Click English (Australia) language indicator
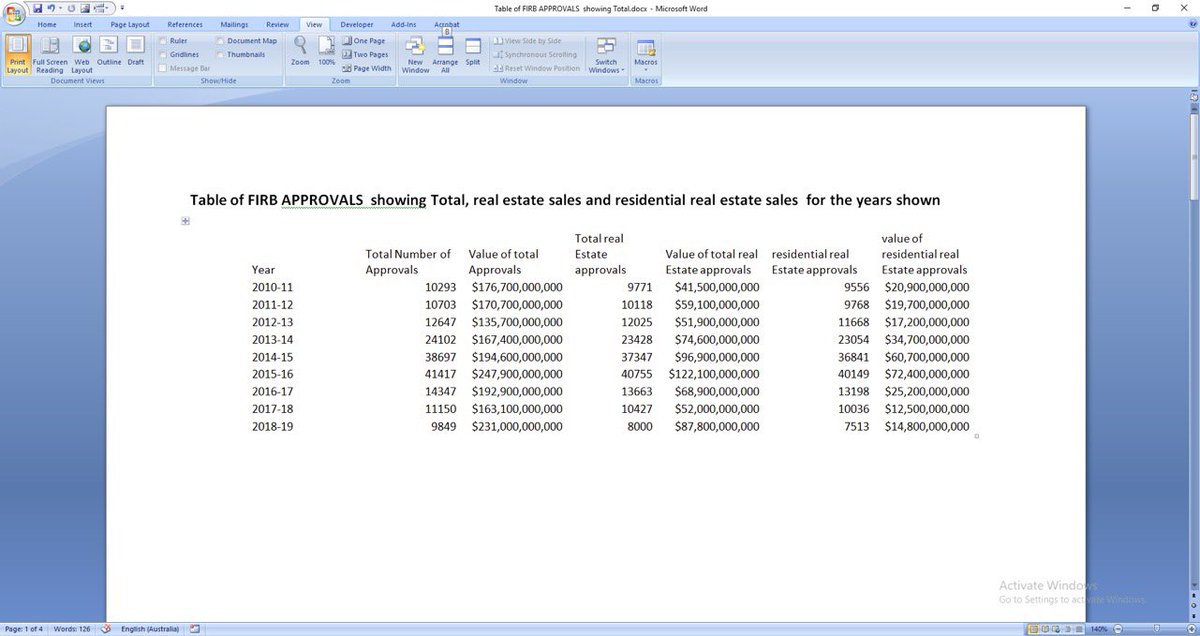Image resolution: width=1200 pixels, height=636 pixels. (x=150, y=629)
